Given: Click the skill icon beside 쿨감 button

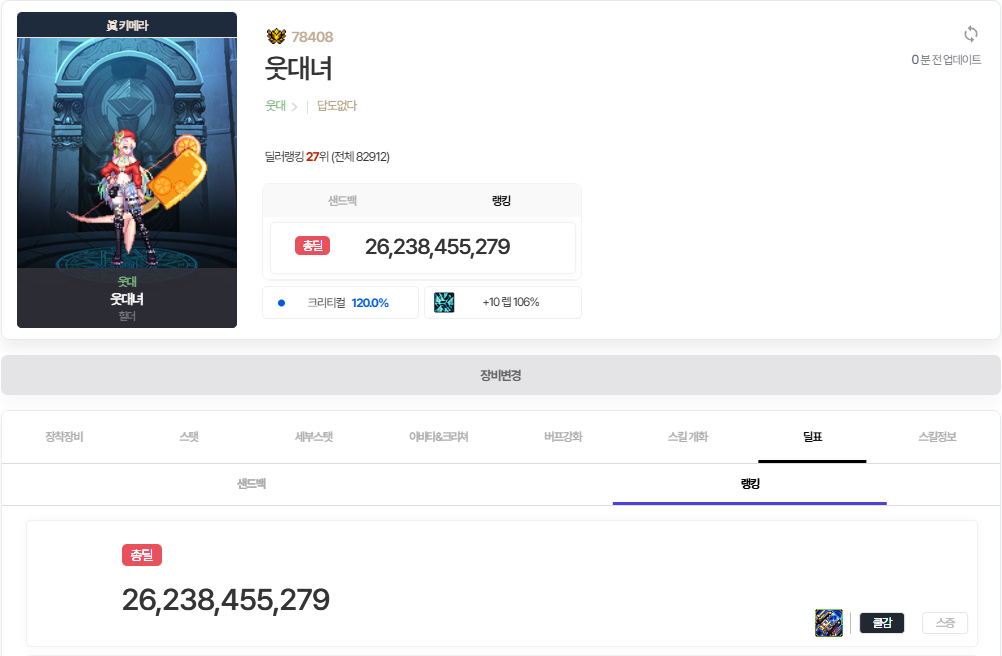Looking at the screenshot, I should click(x=829, y=623).
